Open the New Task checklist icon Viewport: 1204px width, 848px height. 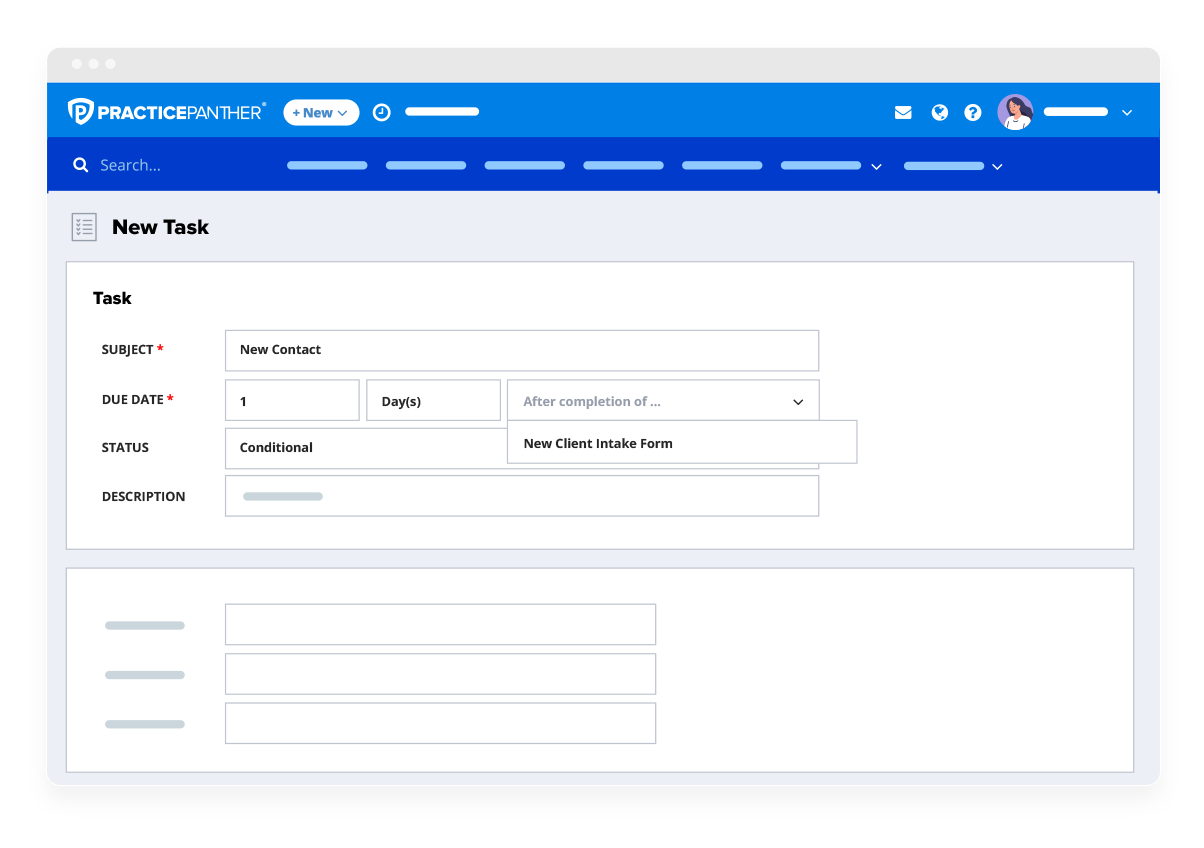coord(84,226)
